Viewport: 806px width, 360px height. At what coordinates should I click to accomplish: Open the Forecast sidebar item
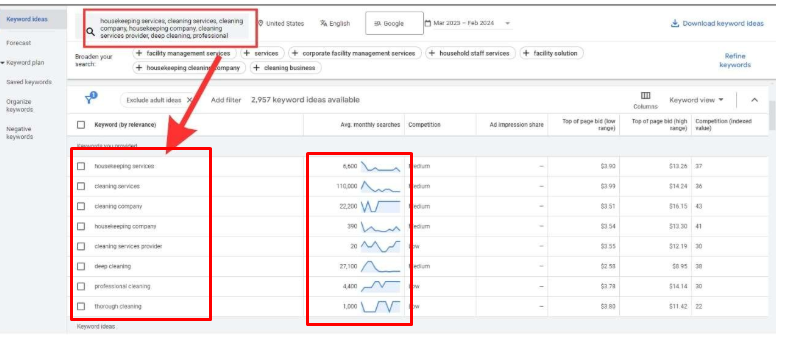pos(19,43)
